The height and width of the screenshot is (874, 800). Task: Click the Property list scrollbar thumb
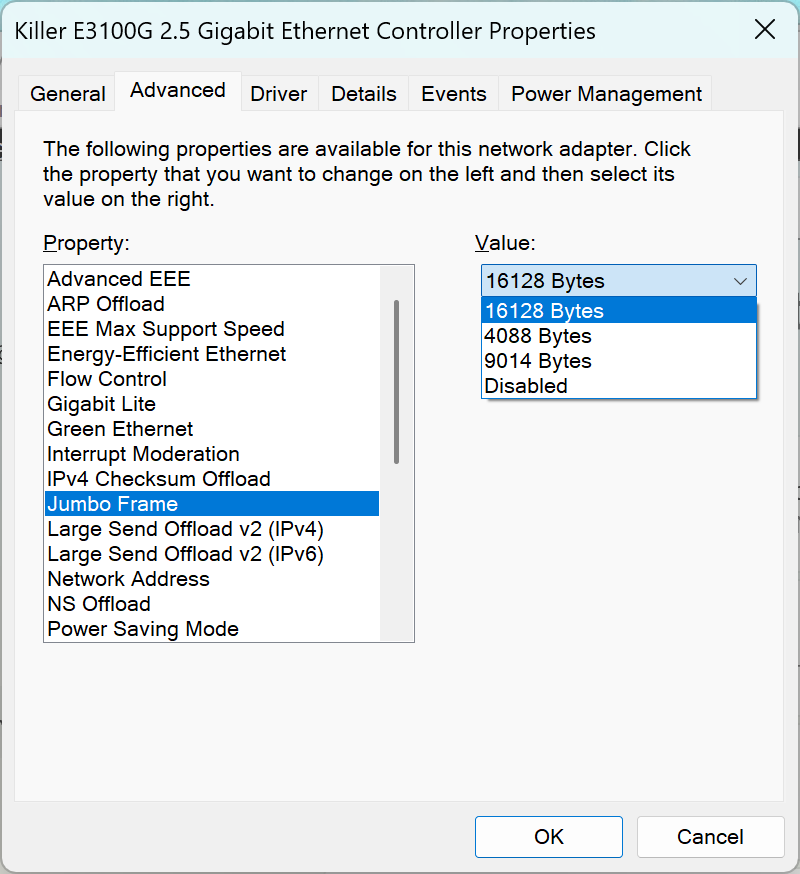tap(396, 382)
